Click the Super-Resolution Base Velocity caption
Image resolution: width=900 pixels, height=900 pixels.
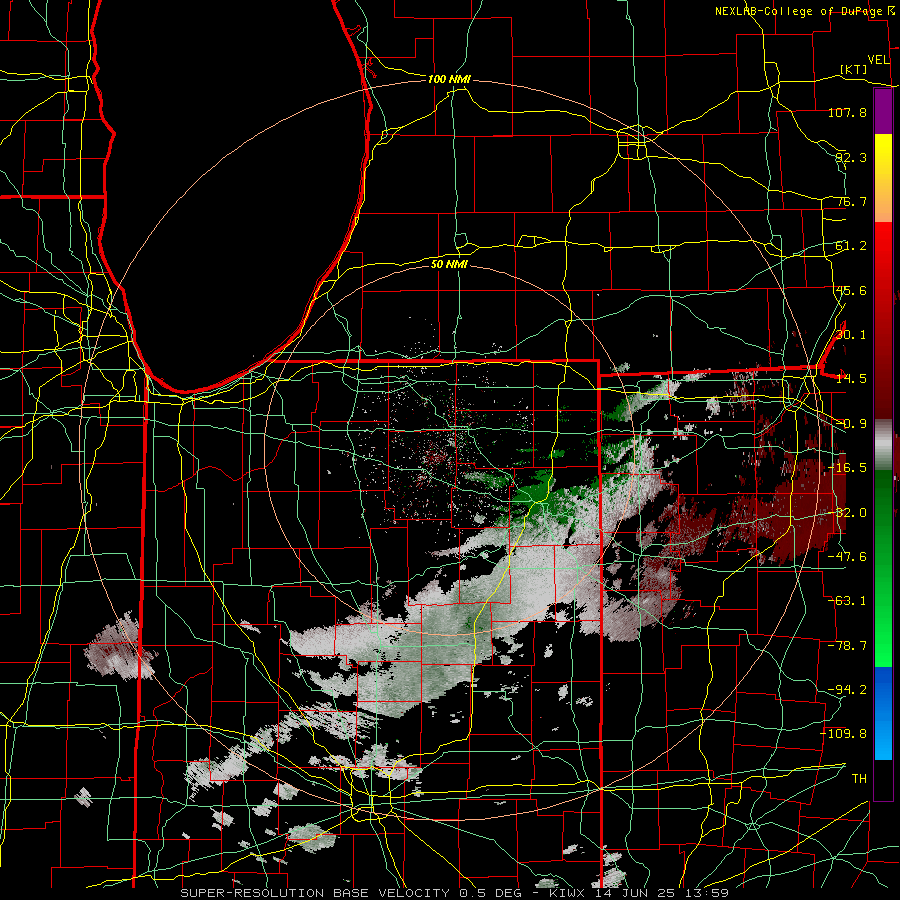(455, 893)
